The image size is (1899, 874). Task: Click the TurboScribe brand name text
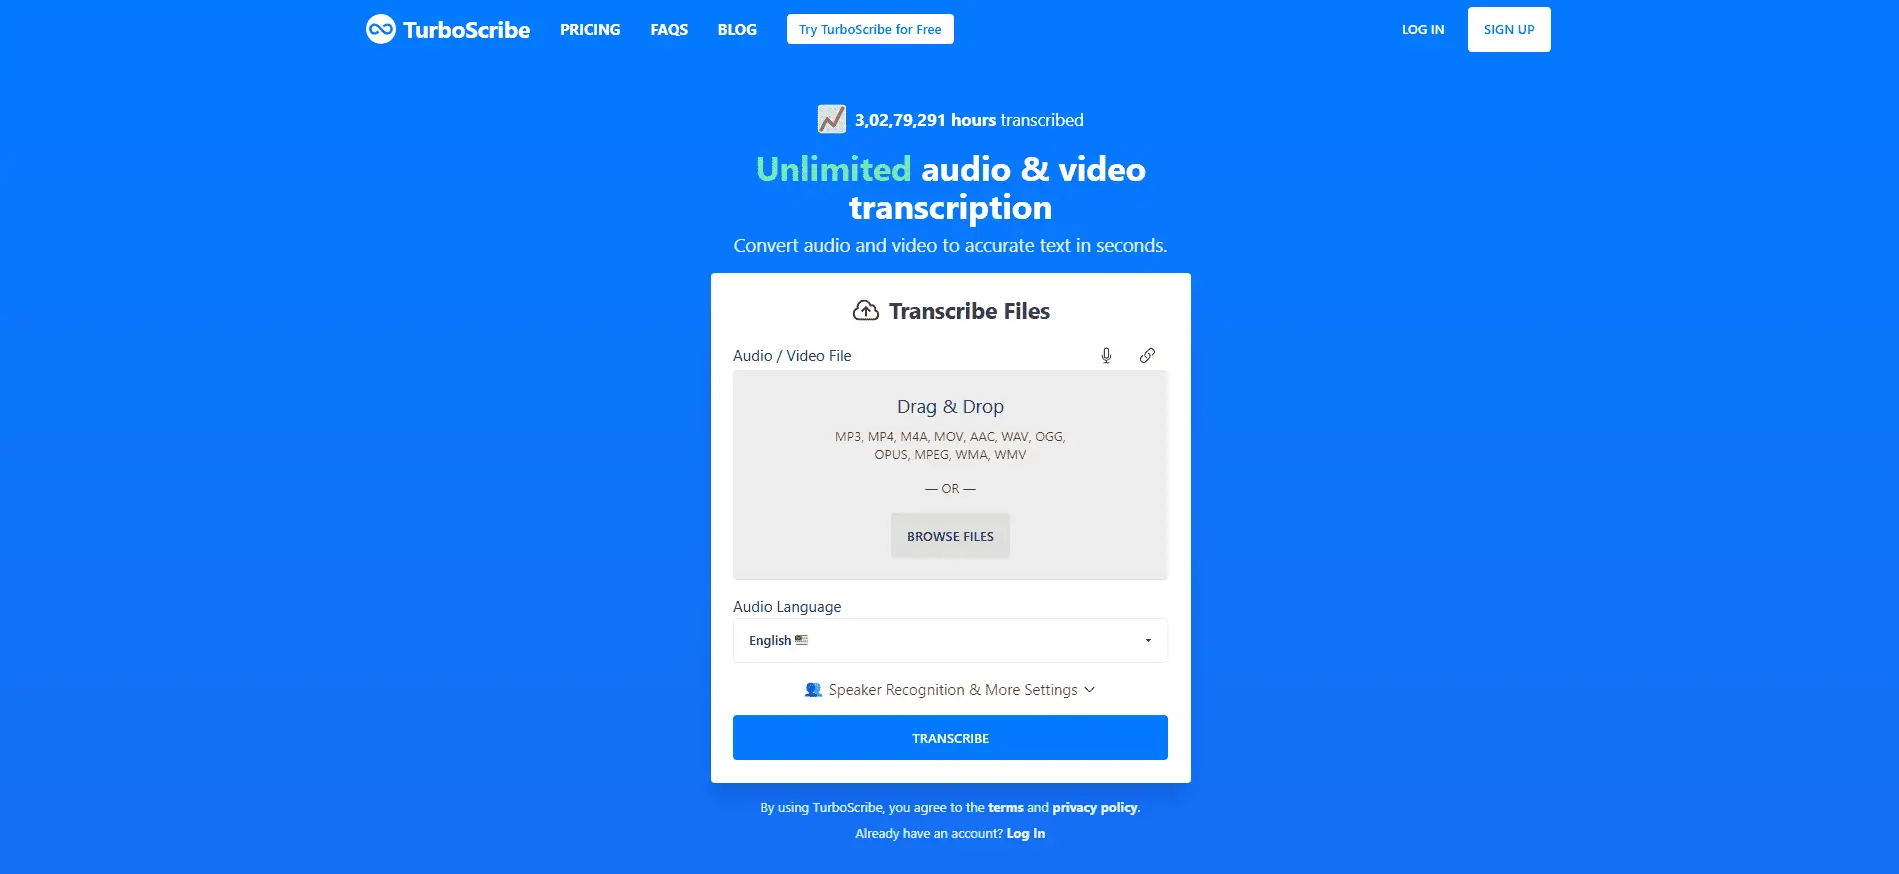tap(467, 30)
